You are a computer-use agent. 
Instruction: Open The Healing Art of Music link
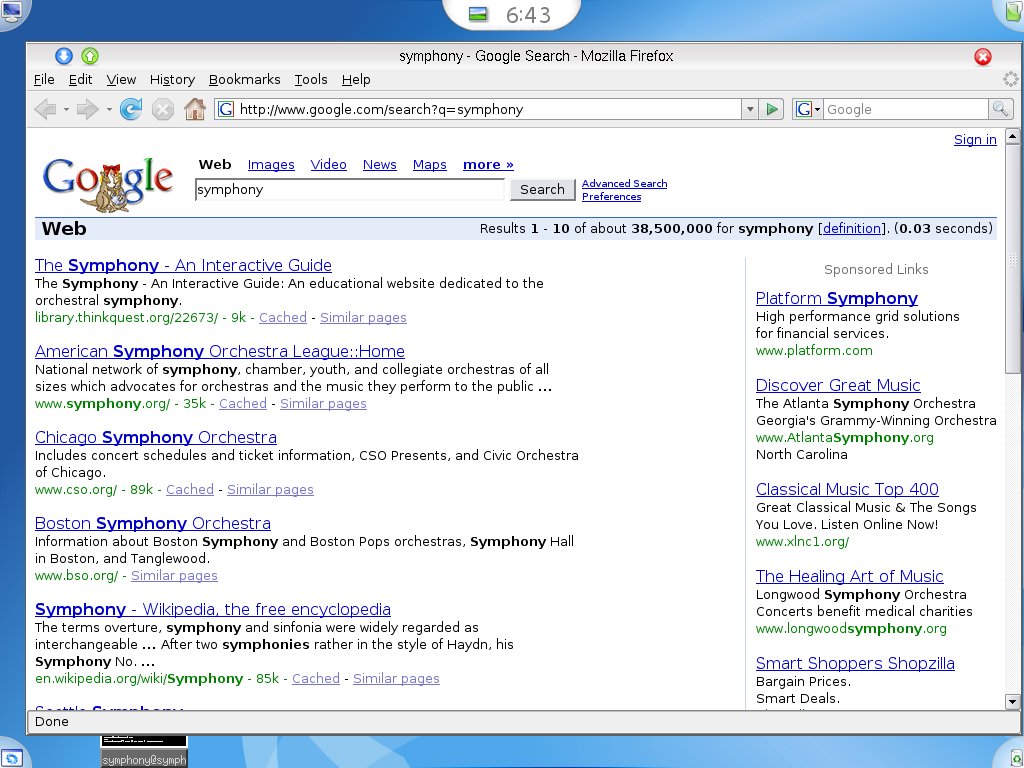tap(850, 576)
